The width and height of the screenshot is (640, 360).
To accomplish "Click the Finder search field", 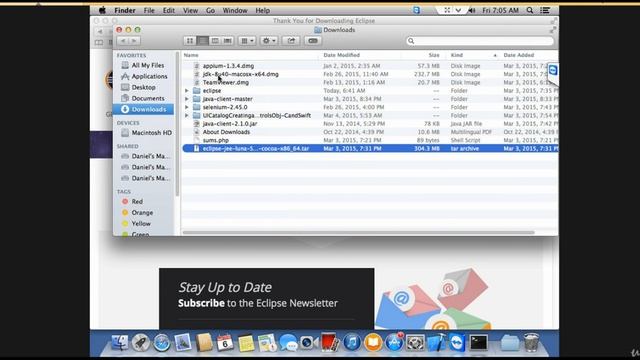I will click(480, 41).
